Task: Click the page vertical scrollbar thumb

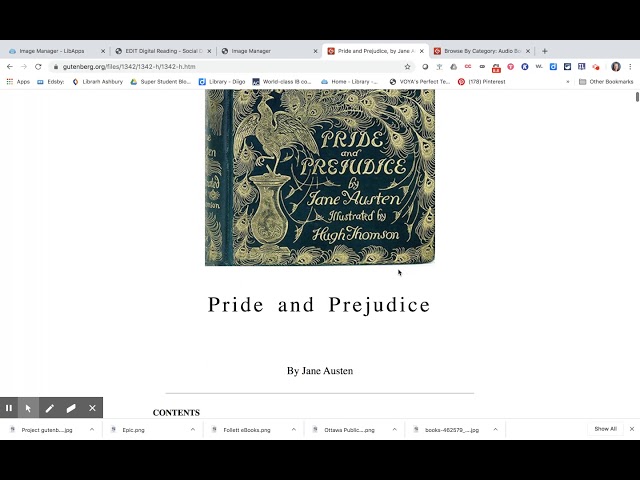Action: click(637, 97)
